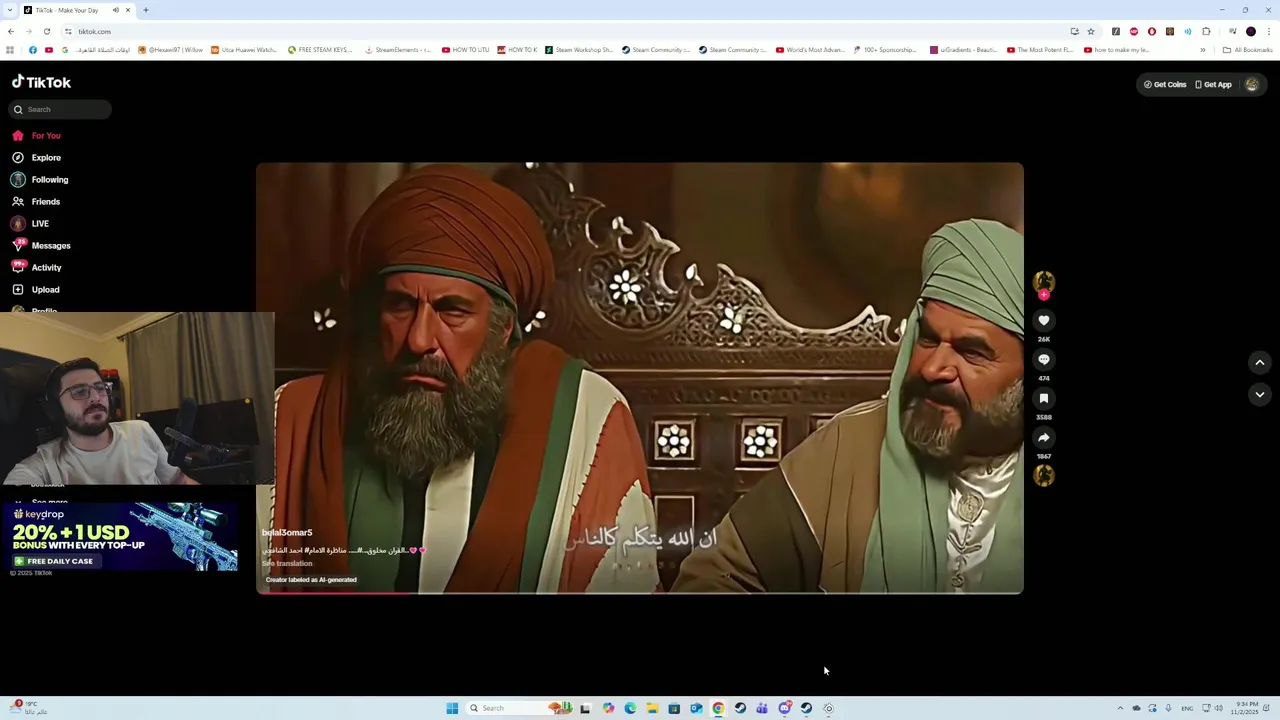Viewport: 1280px width, 720px height.
Task: Open a new browser tab
Action: [145, 10]
